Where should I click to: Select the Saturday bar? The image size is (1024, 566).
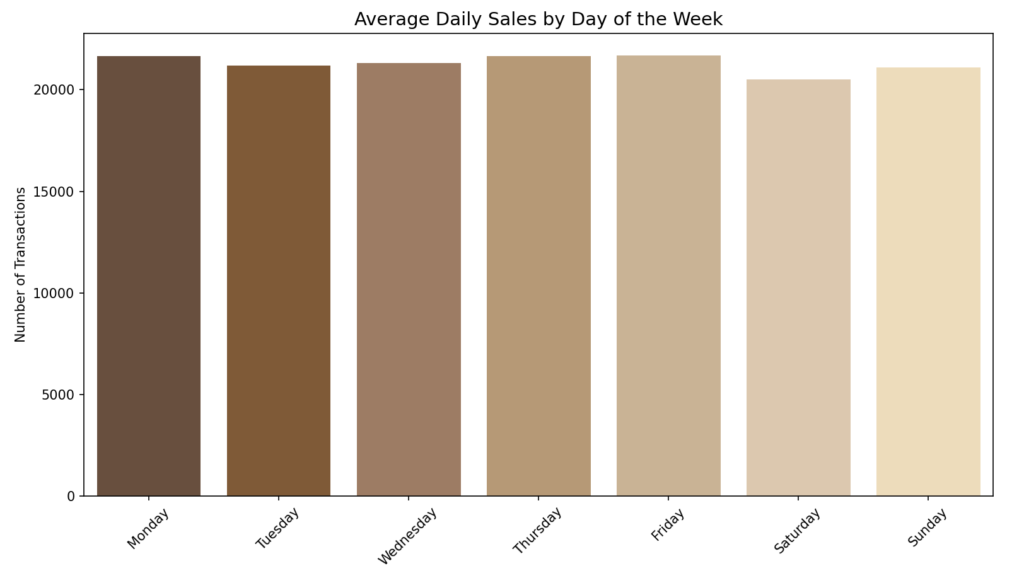pyautogui.click(x=798, y=288)
